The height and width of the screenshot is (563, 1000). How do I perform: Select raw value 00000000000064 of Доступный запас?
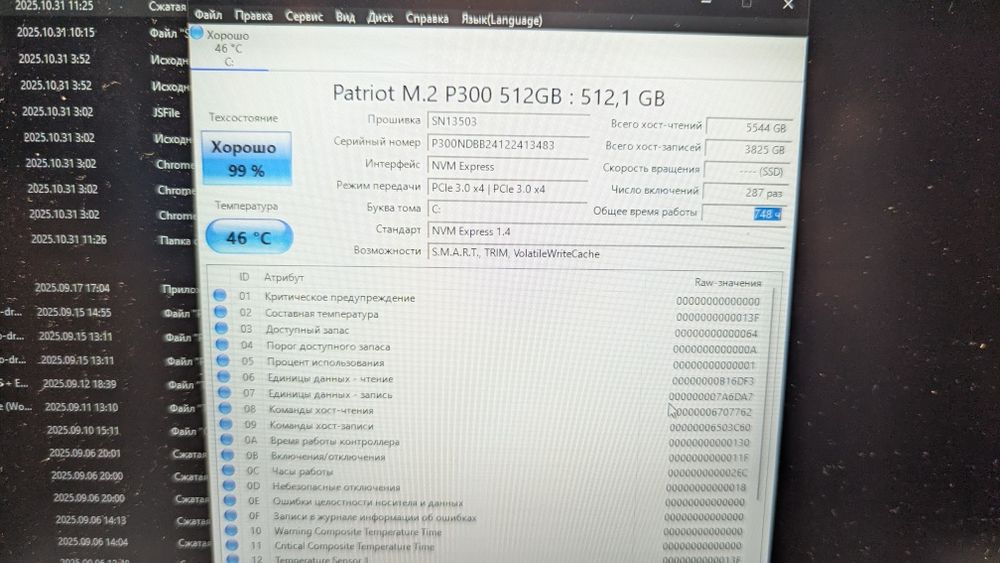click(x=716, y=333)
